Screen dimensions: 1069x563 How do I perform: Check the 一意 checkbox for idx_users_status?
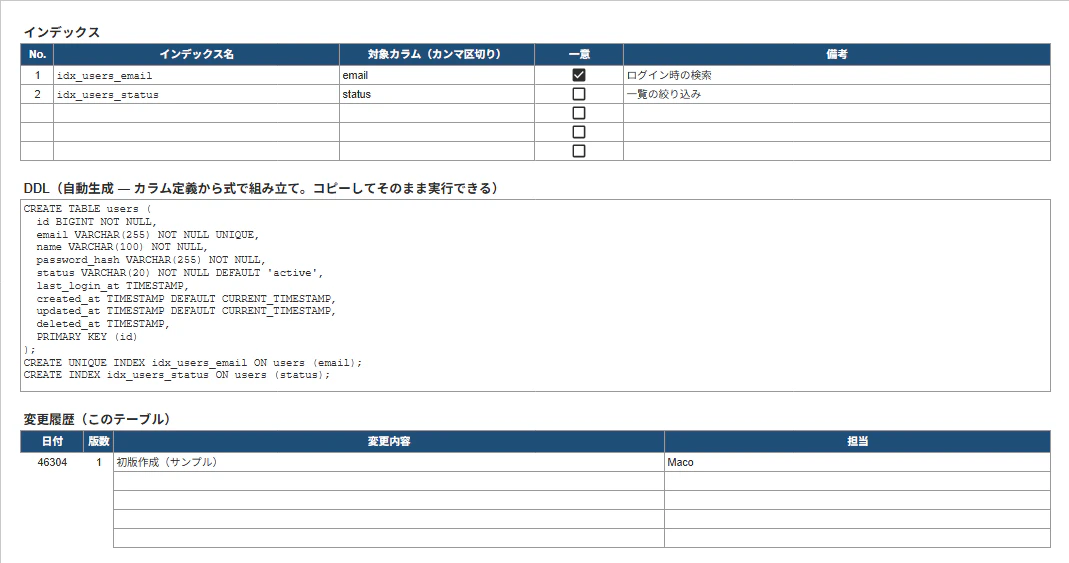(x=579, y=94)
